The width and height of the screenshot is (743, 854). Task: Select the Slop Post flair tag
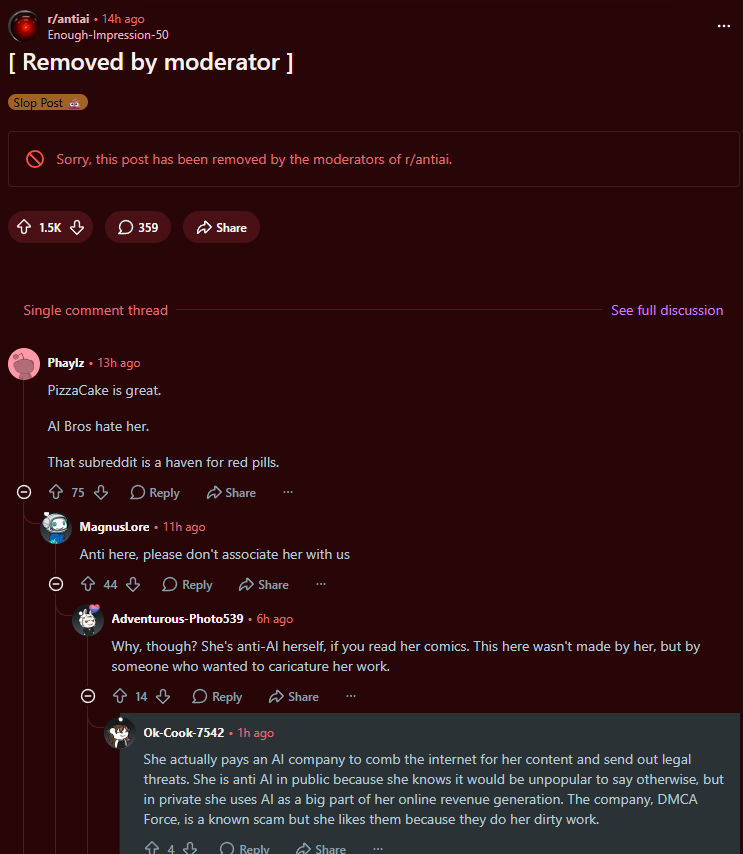point(48,102)
